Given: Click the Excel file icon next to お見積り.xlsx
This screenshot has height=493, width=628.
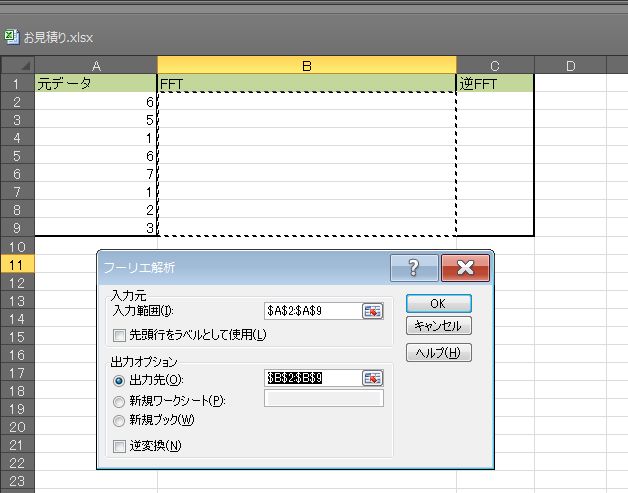Looking at the screenshot, I should pos(11,36).
